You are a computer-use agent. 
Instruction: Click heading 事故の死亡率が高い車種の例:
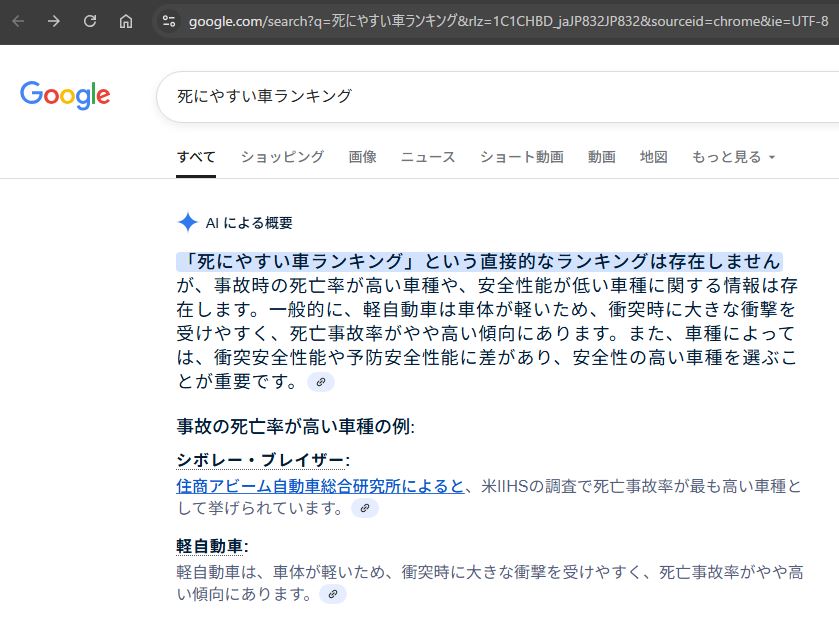(295, 427)
